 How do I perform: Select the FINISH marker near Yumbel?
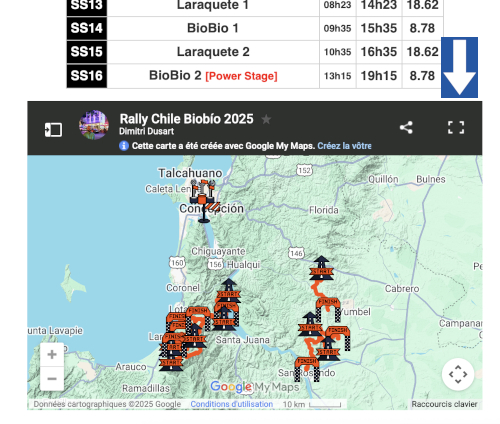pyautogui.click(x=328, y=309)
